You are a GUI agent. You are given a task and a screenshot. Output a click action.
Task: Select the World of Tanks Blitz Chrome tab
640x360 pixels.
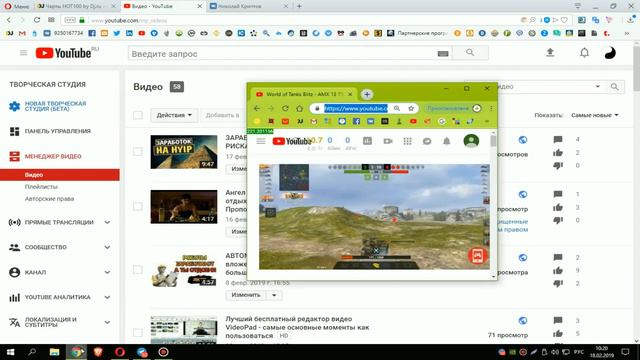pyautogui.click(x=304, y=94)
